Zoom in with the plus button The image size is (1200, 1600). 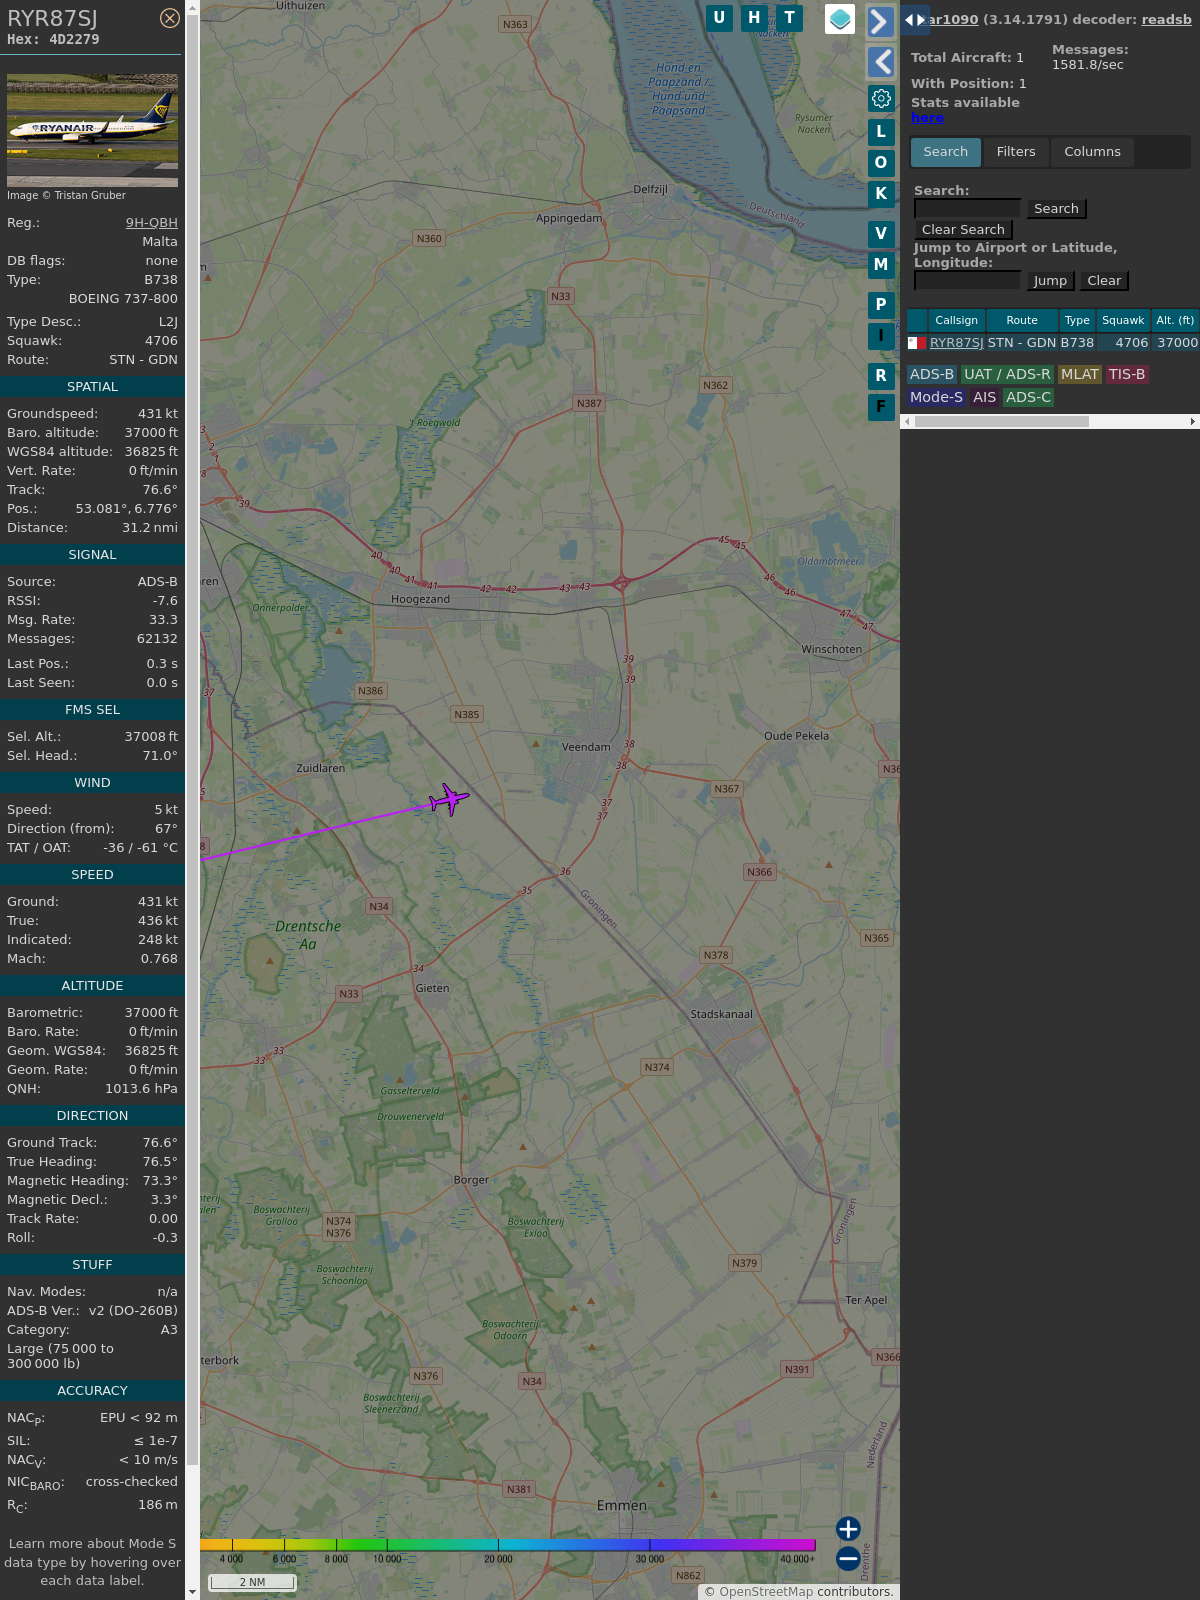[848, 1528]
